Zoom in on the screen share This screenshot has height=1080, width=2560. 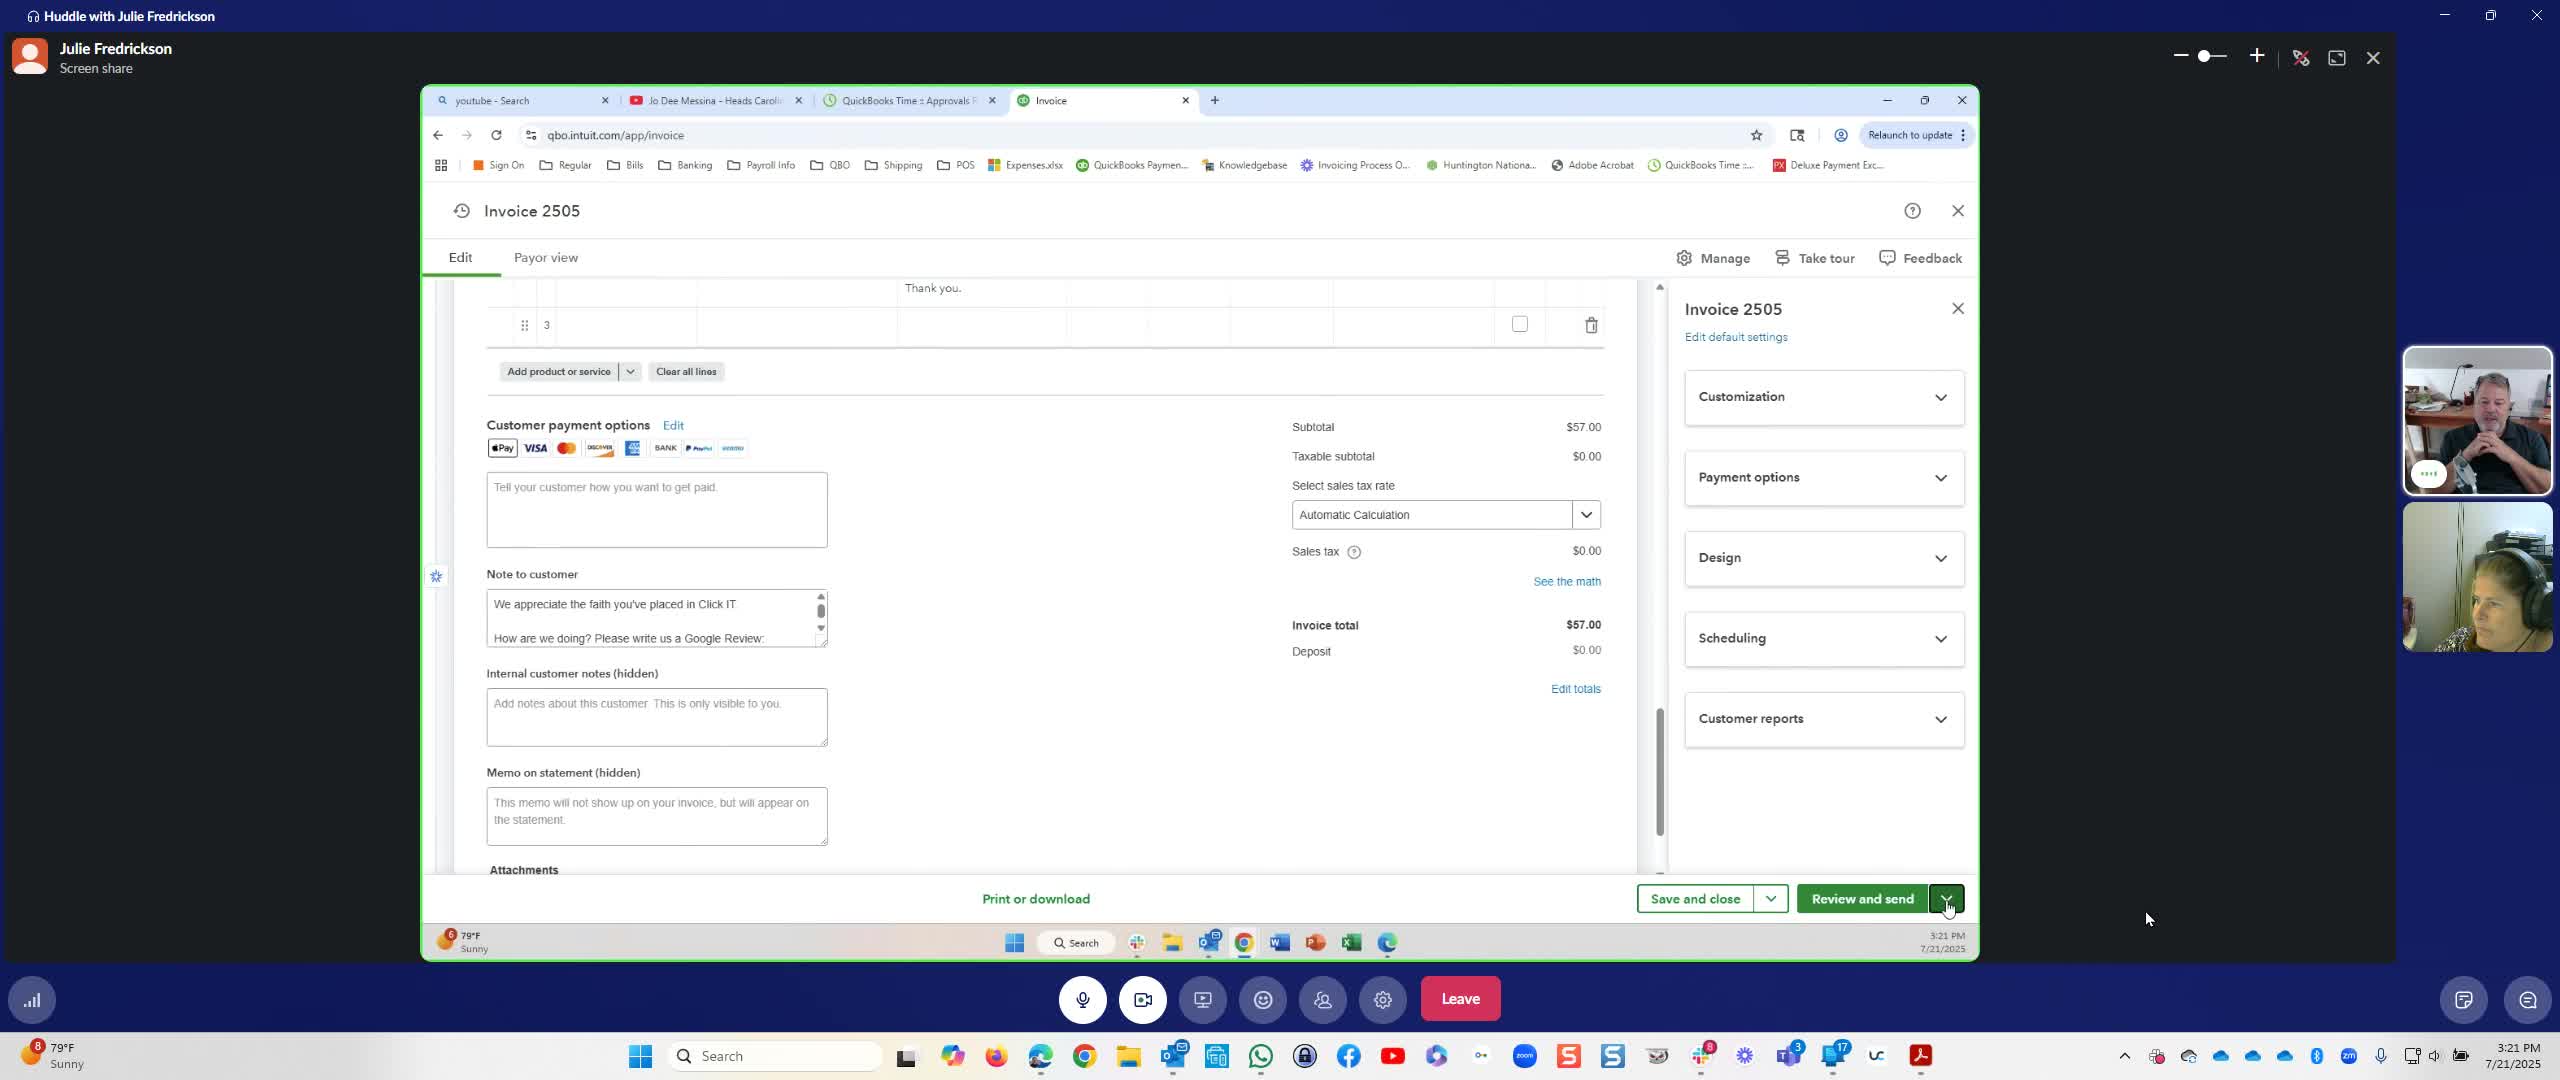pyautogui.click(x=2256, y=56)
